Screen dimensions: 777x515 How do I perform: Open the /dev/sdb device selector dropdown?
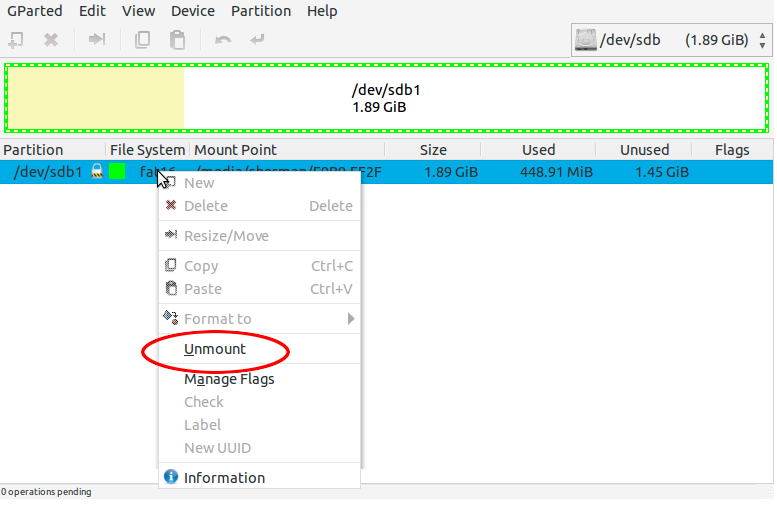click(x=671, y=41)
